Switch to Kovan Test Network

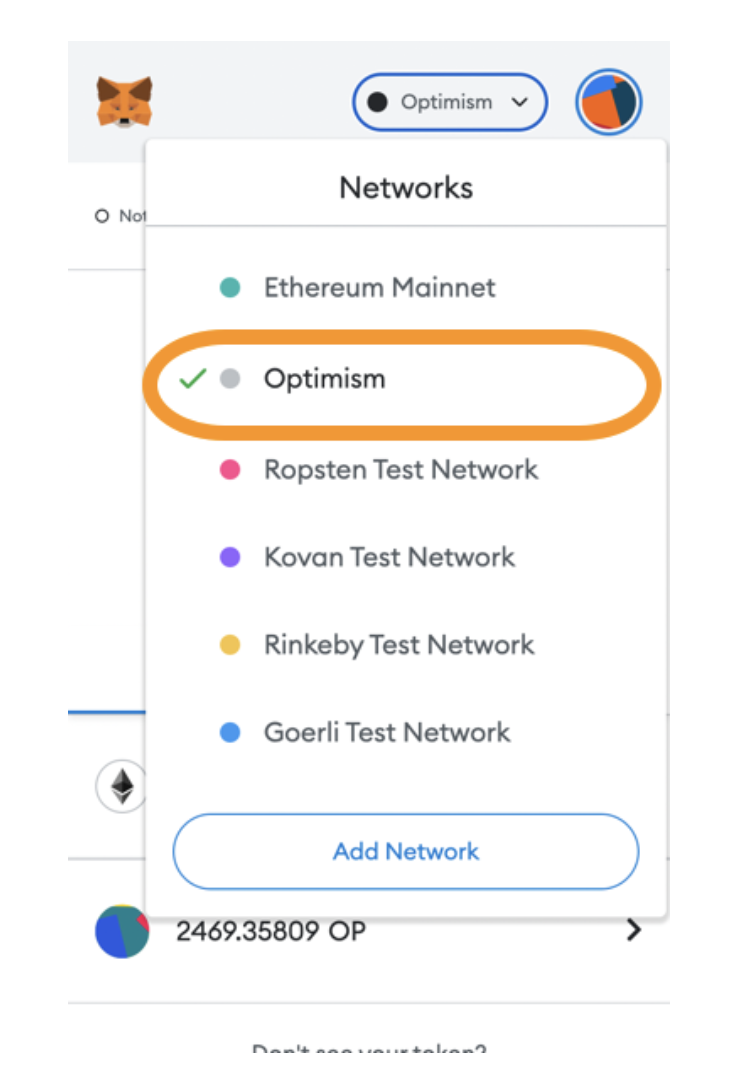coord(406,557)
